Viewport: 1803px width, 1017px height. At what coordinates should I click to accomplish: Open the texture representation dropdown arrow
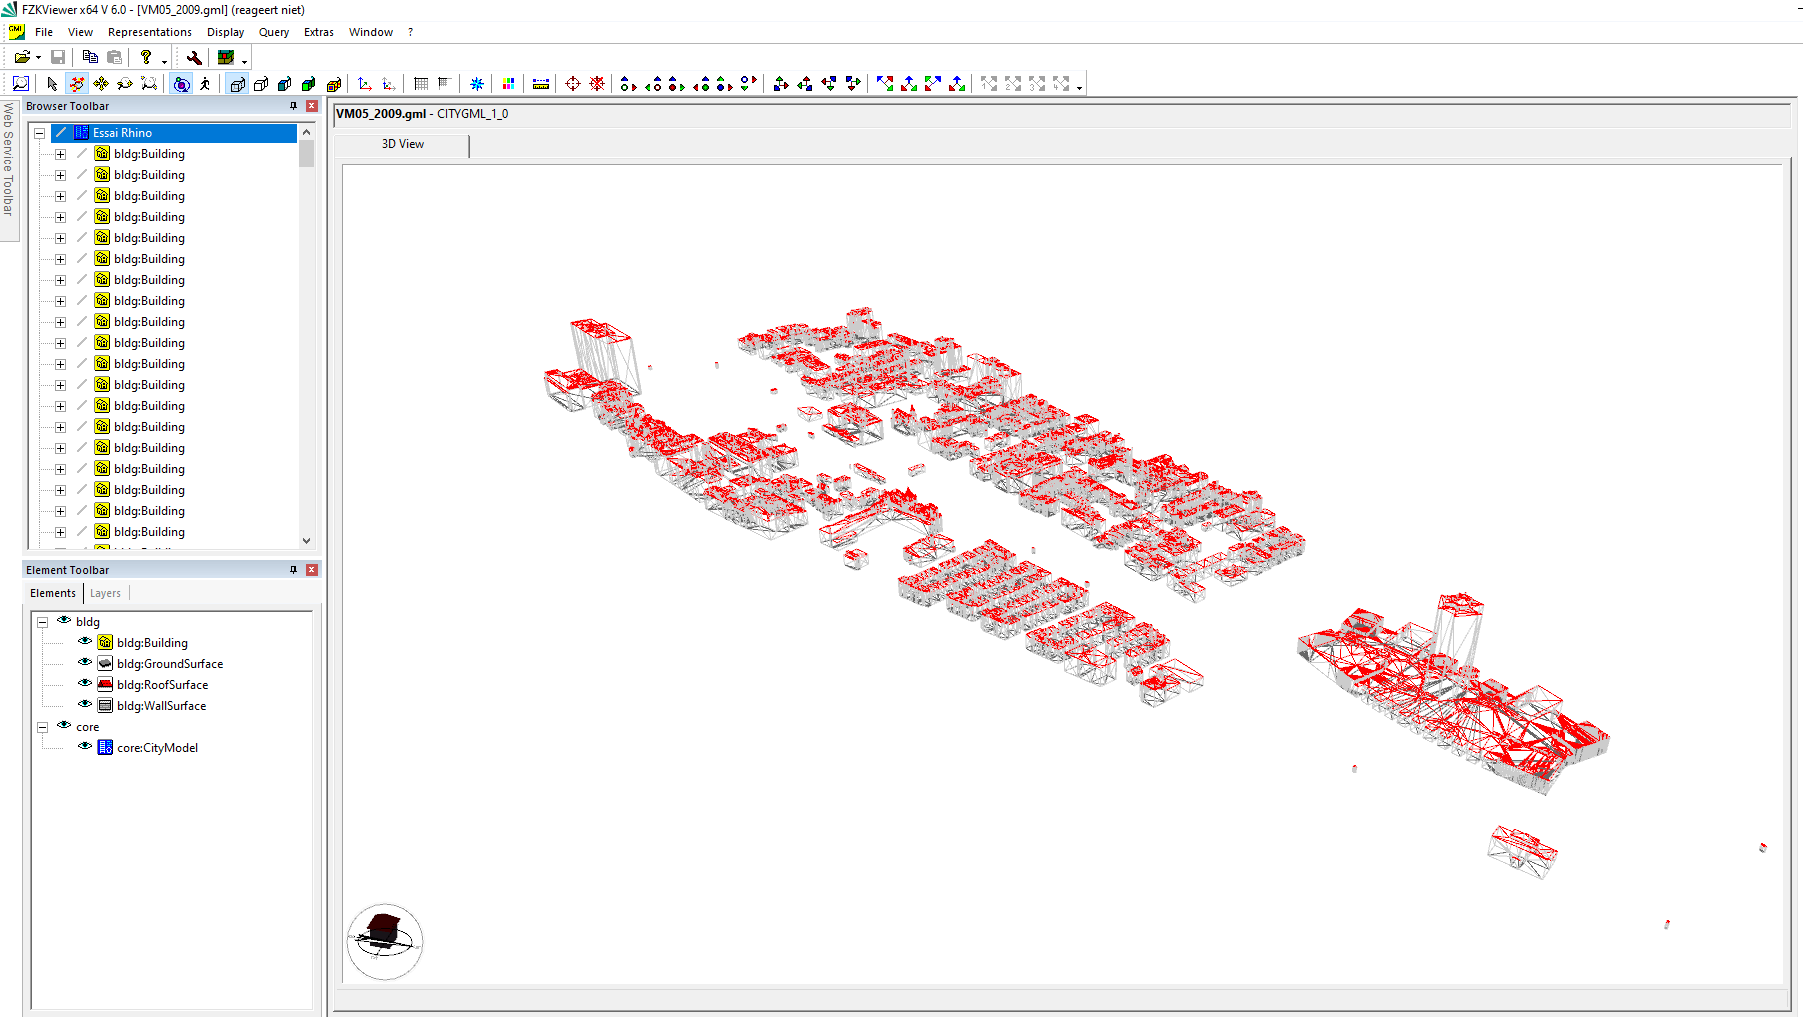pos(244,60)
